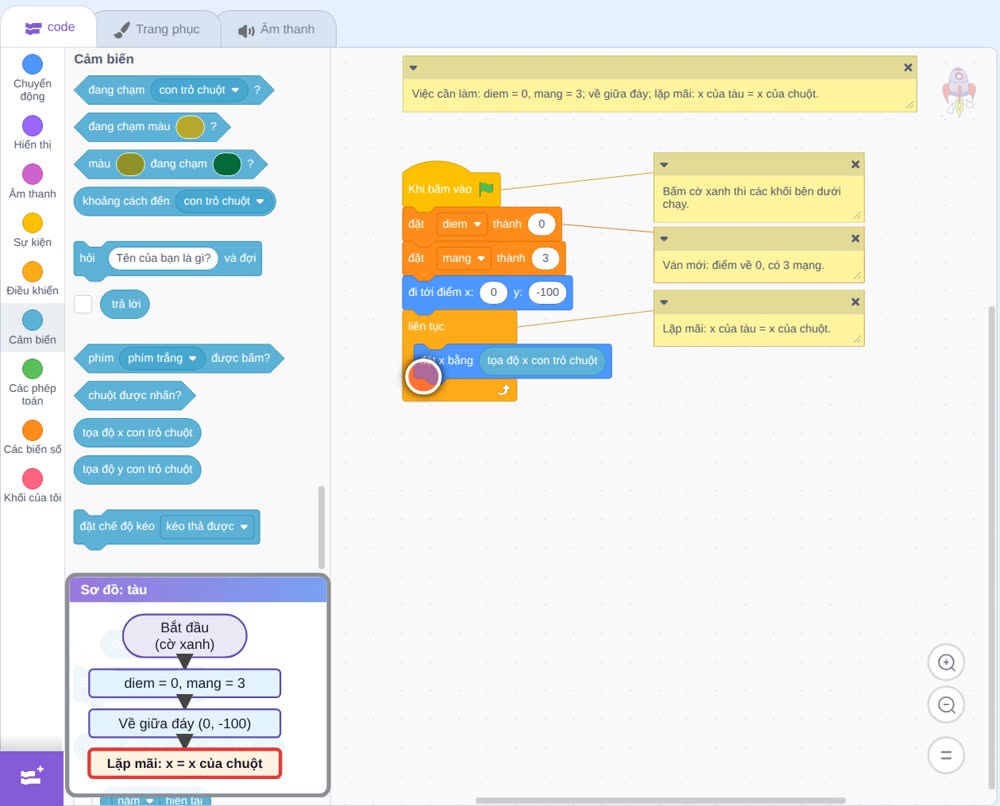The height and width of the screenshot is (806, 1000).
Task: Collapse the 'Ván mới' comment
Action: [x=664, y=238]
